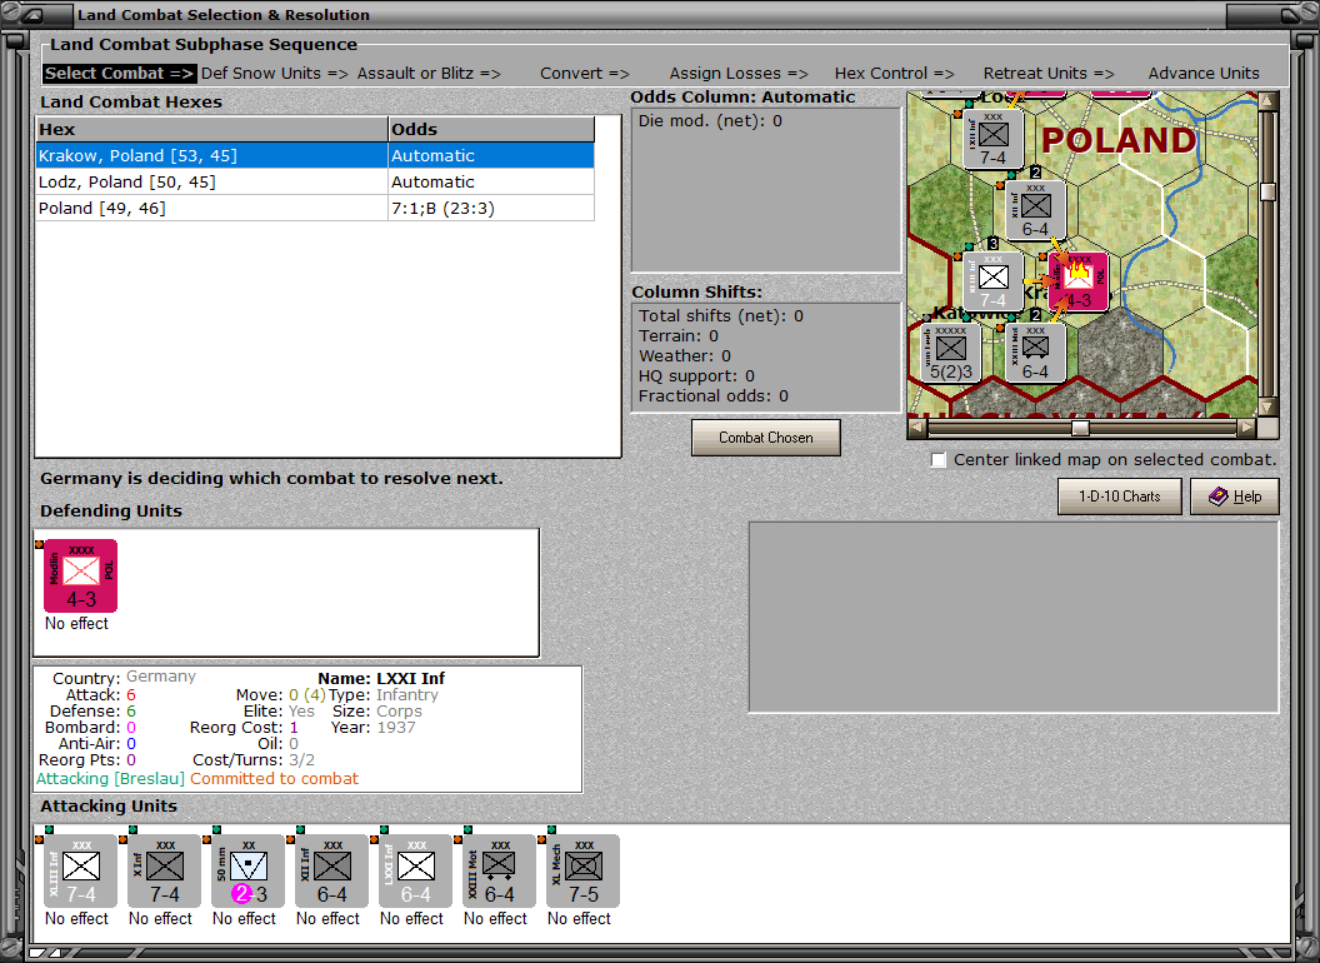Pick the 50 mm 2-3 artillery counter

249,871
